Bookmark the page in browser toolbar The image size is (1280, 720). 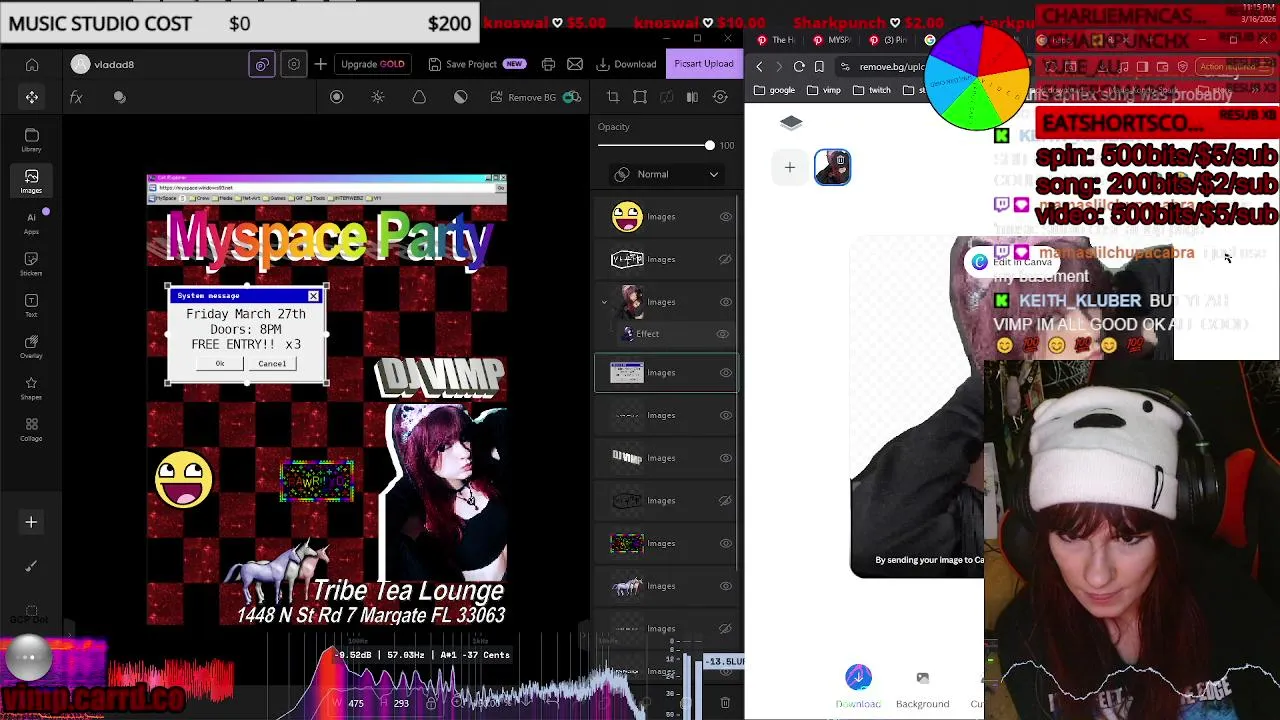coord(819,67)
